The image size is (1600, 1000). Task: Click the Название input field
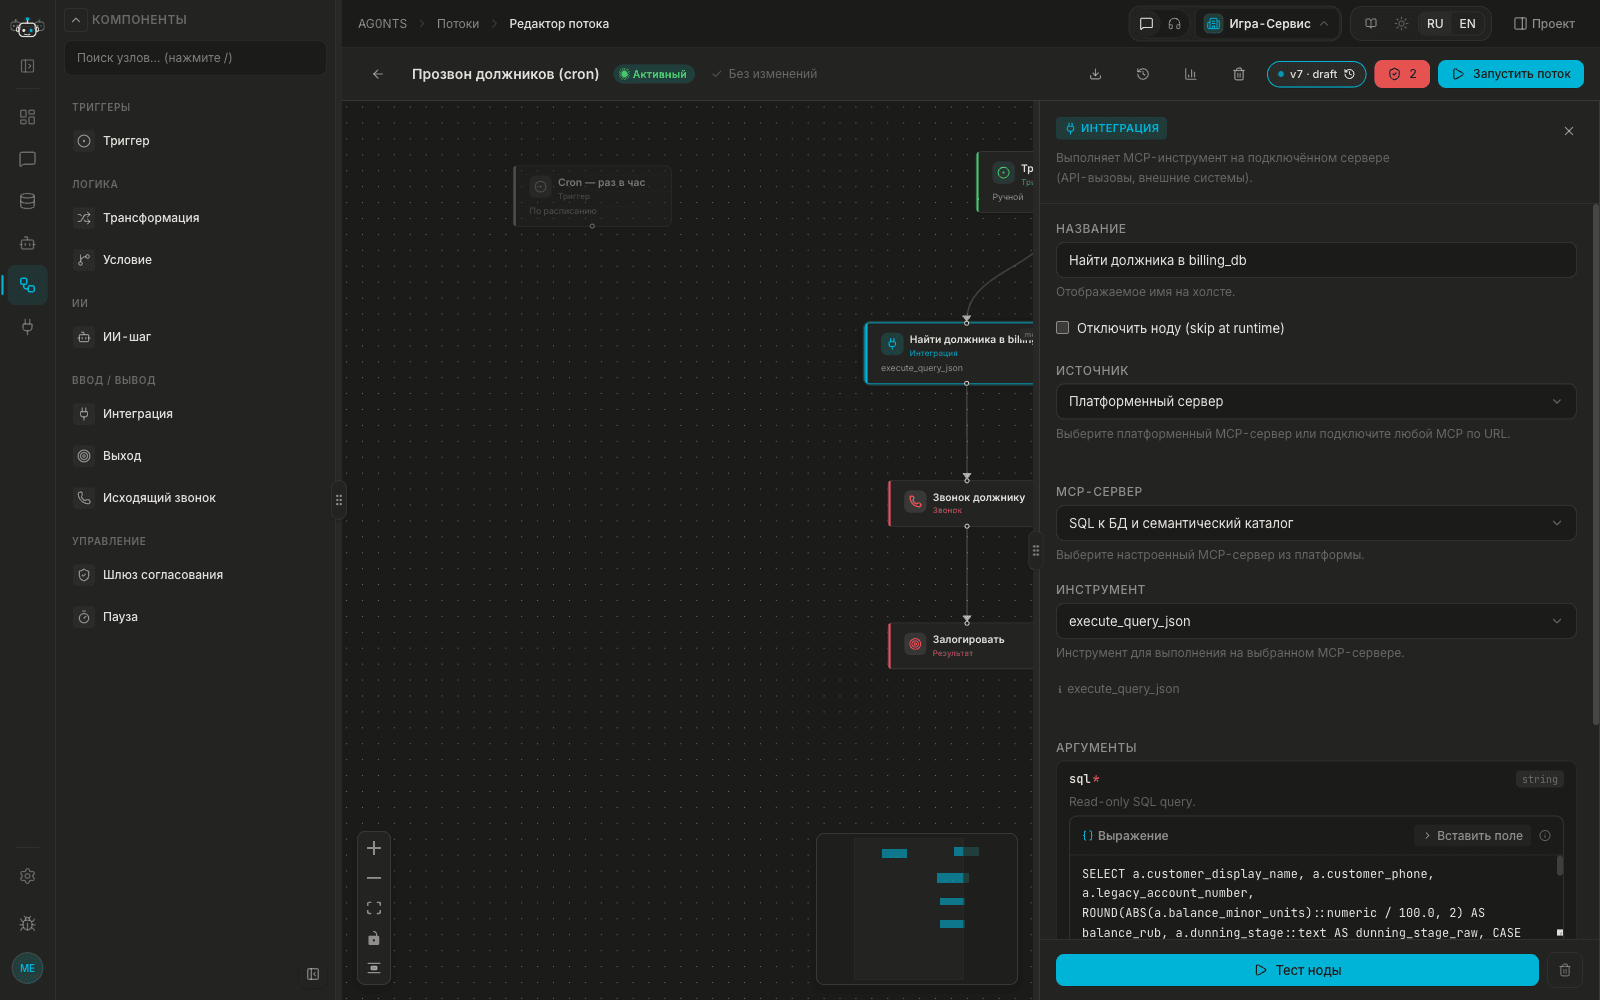1316,260
